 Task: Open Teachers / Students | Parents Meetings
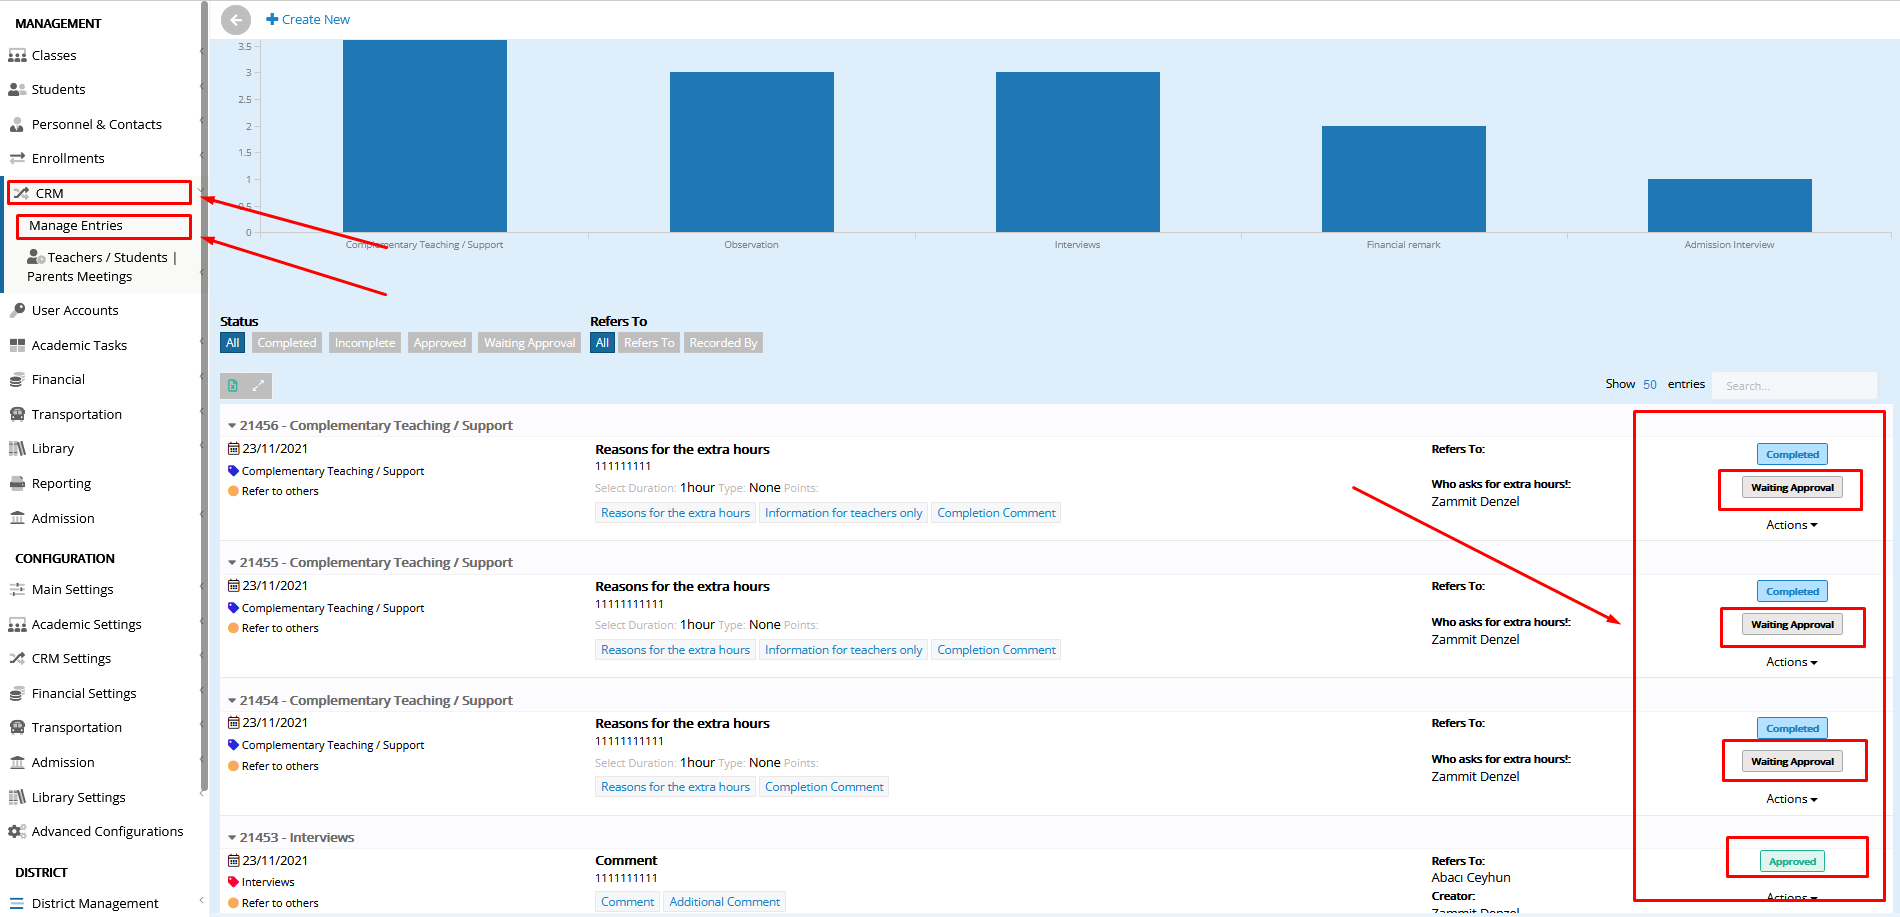pos(102,267)
